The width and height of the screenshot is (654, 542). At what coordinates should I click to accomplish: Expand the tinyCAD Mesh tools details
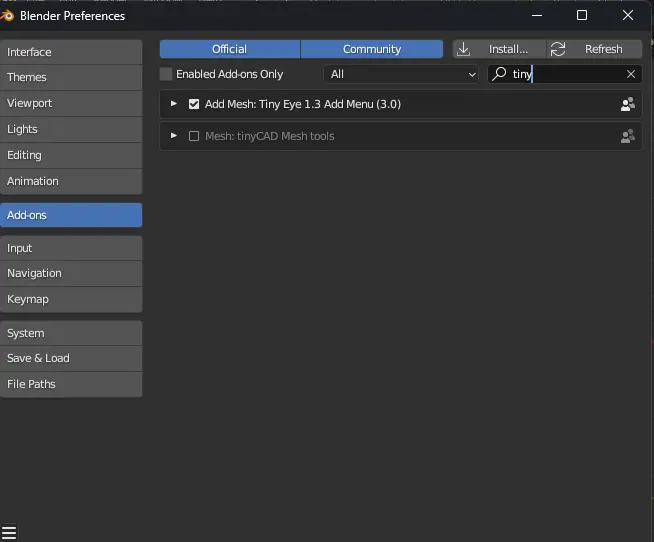[174, 136]
